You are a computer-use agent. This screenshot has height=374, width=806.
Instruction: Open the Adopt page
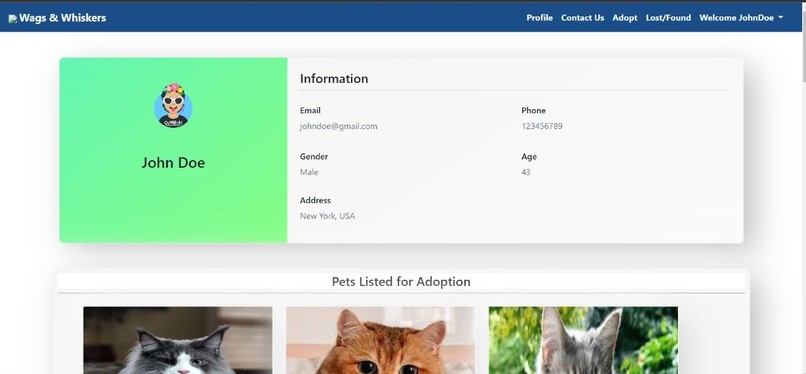[x=625, y=18]
